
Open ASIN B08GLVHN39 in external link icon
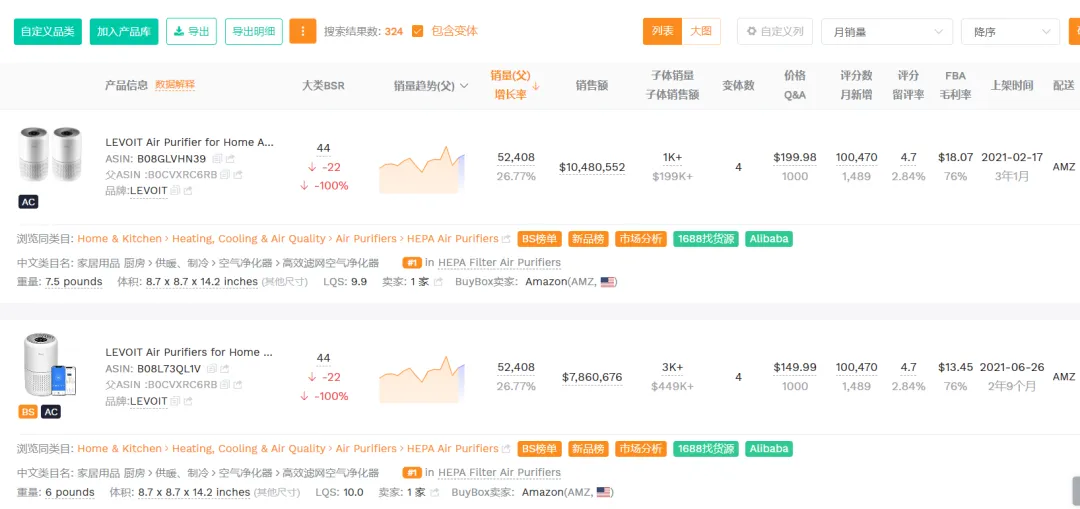pos(230,158)
